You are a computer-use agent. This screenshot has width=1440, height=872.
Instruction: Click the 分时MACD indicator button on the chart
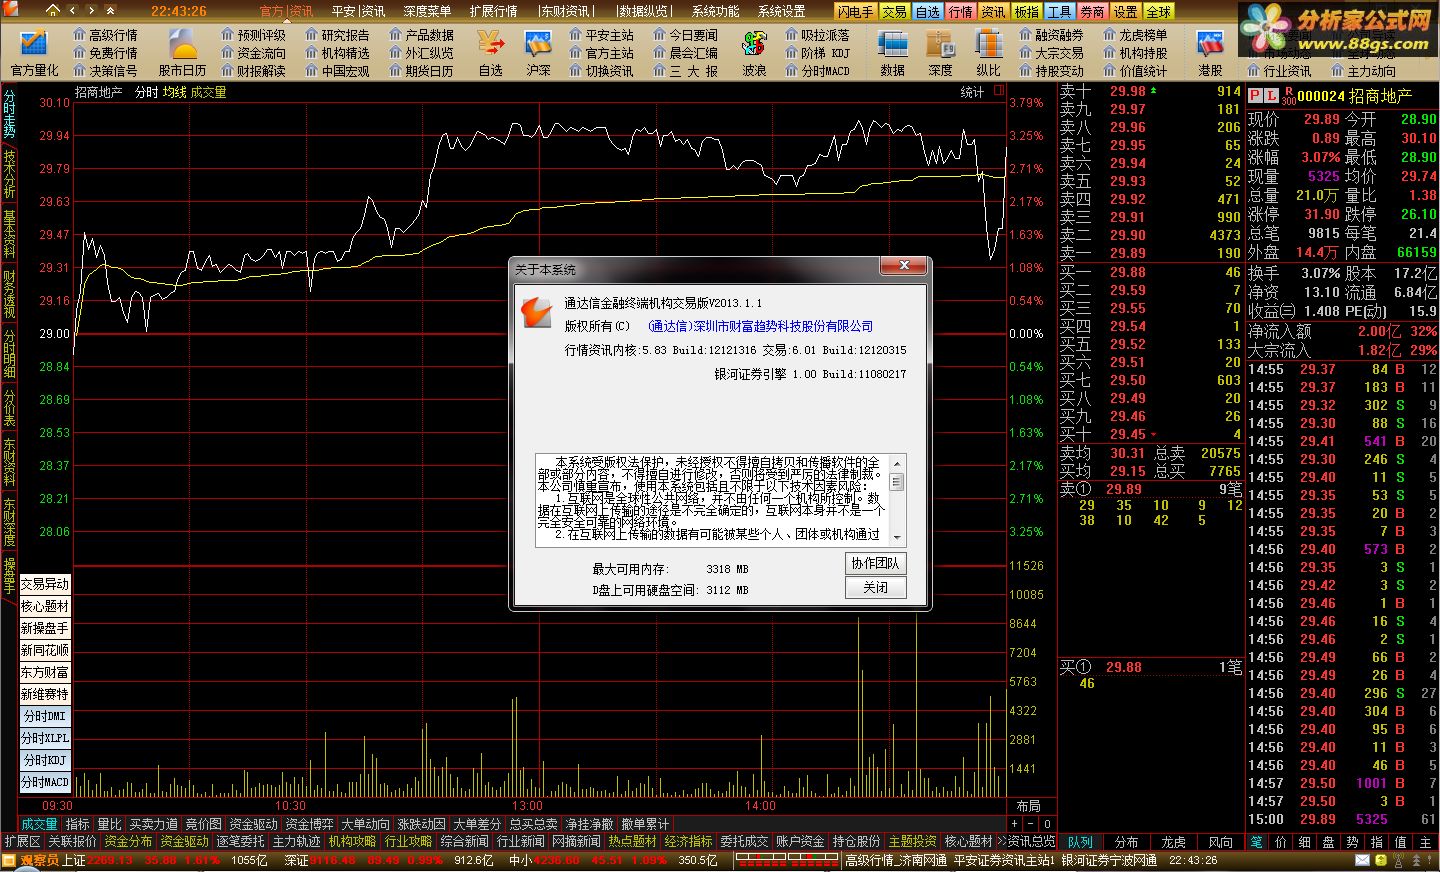coord(45,782)
